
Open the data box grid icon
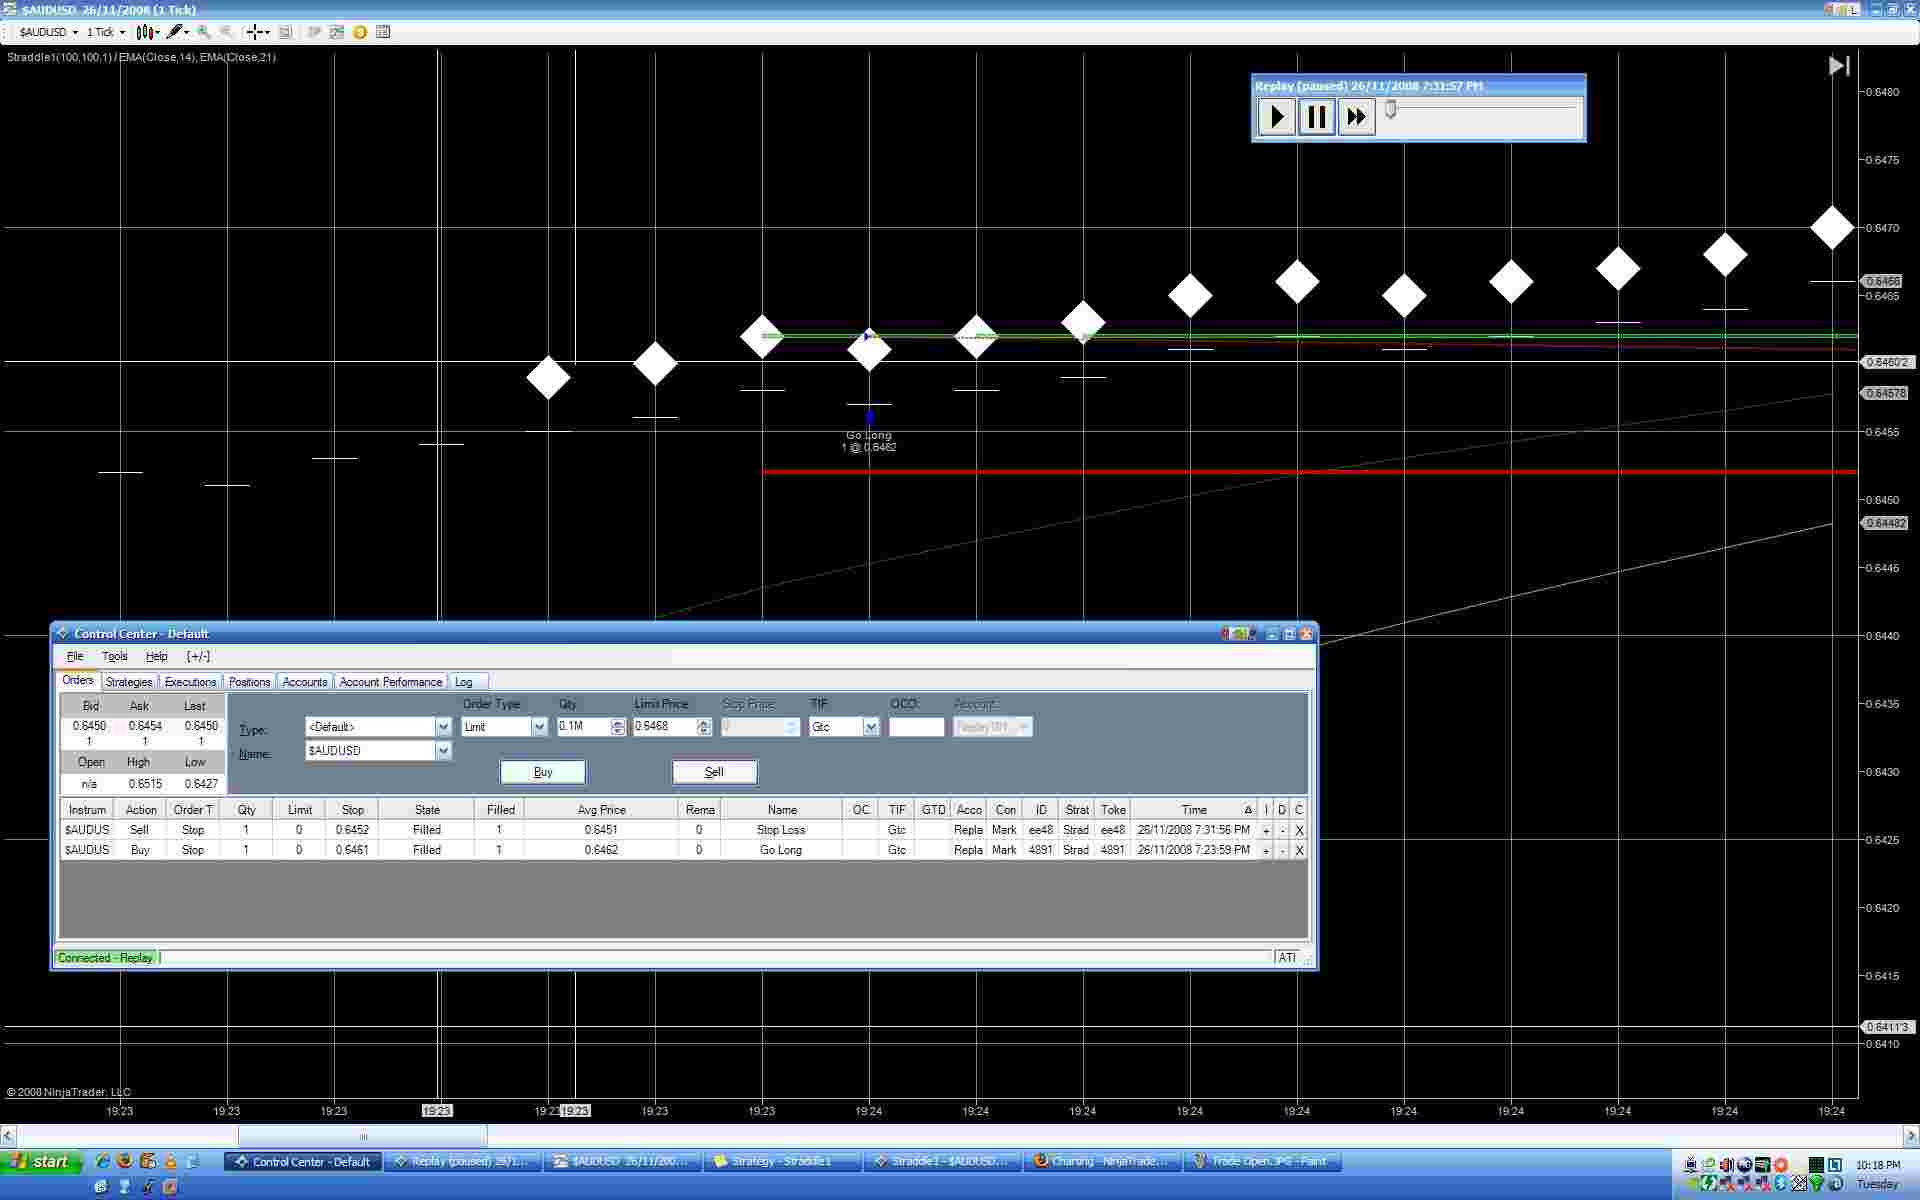[383, 32]
